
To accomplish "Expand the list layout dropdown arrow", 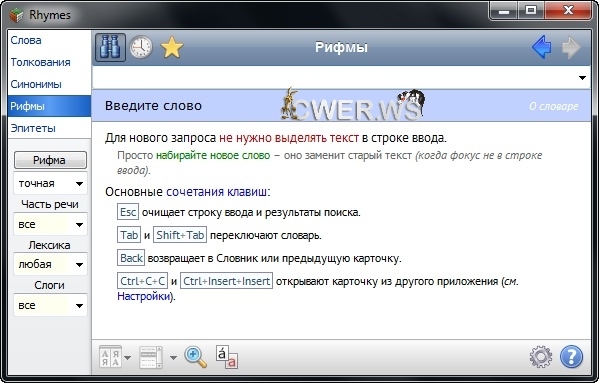I will click(x=173, y=358).
